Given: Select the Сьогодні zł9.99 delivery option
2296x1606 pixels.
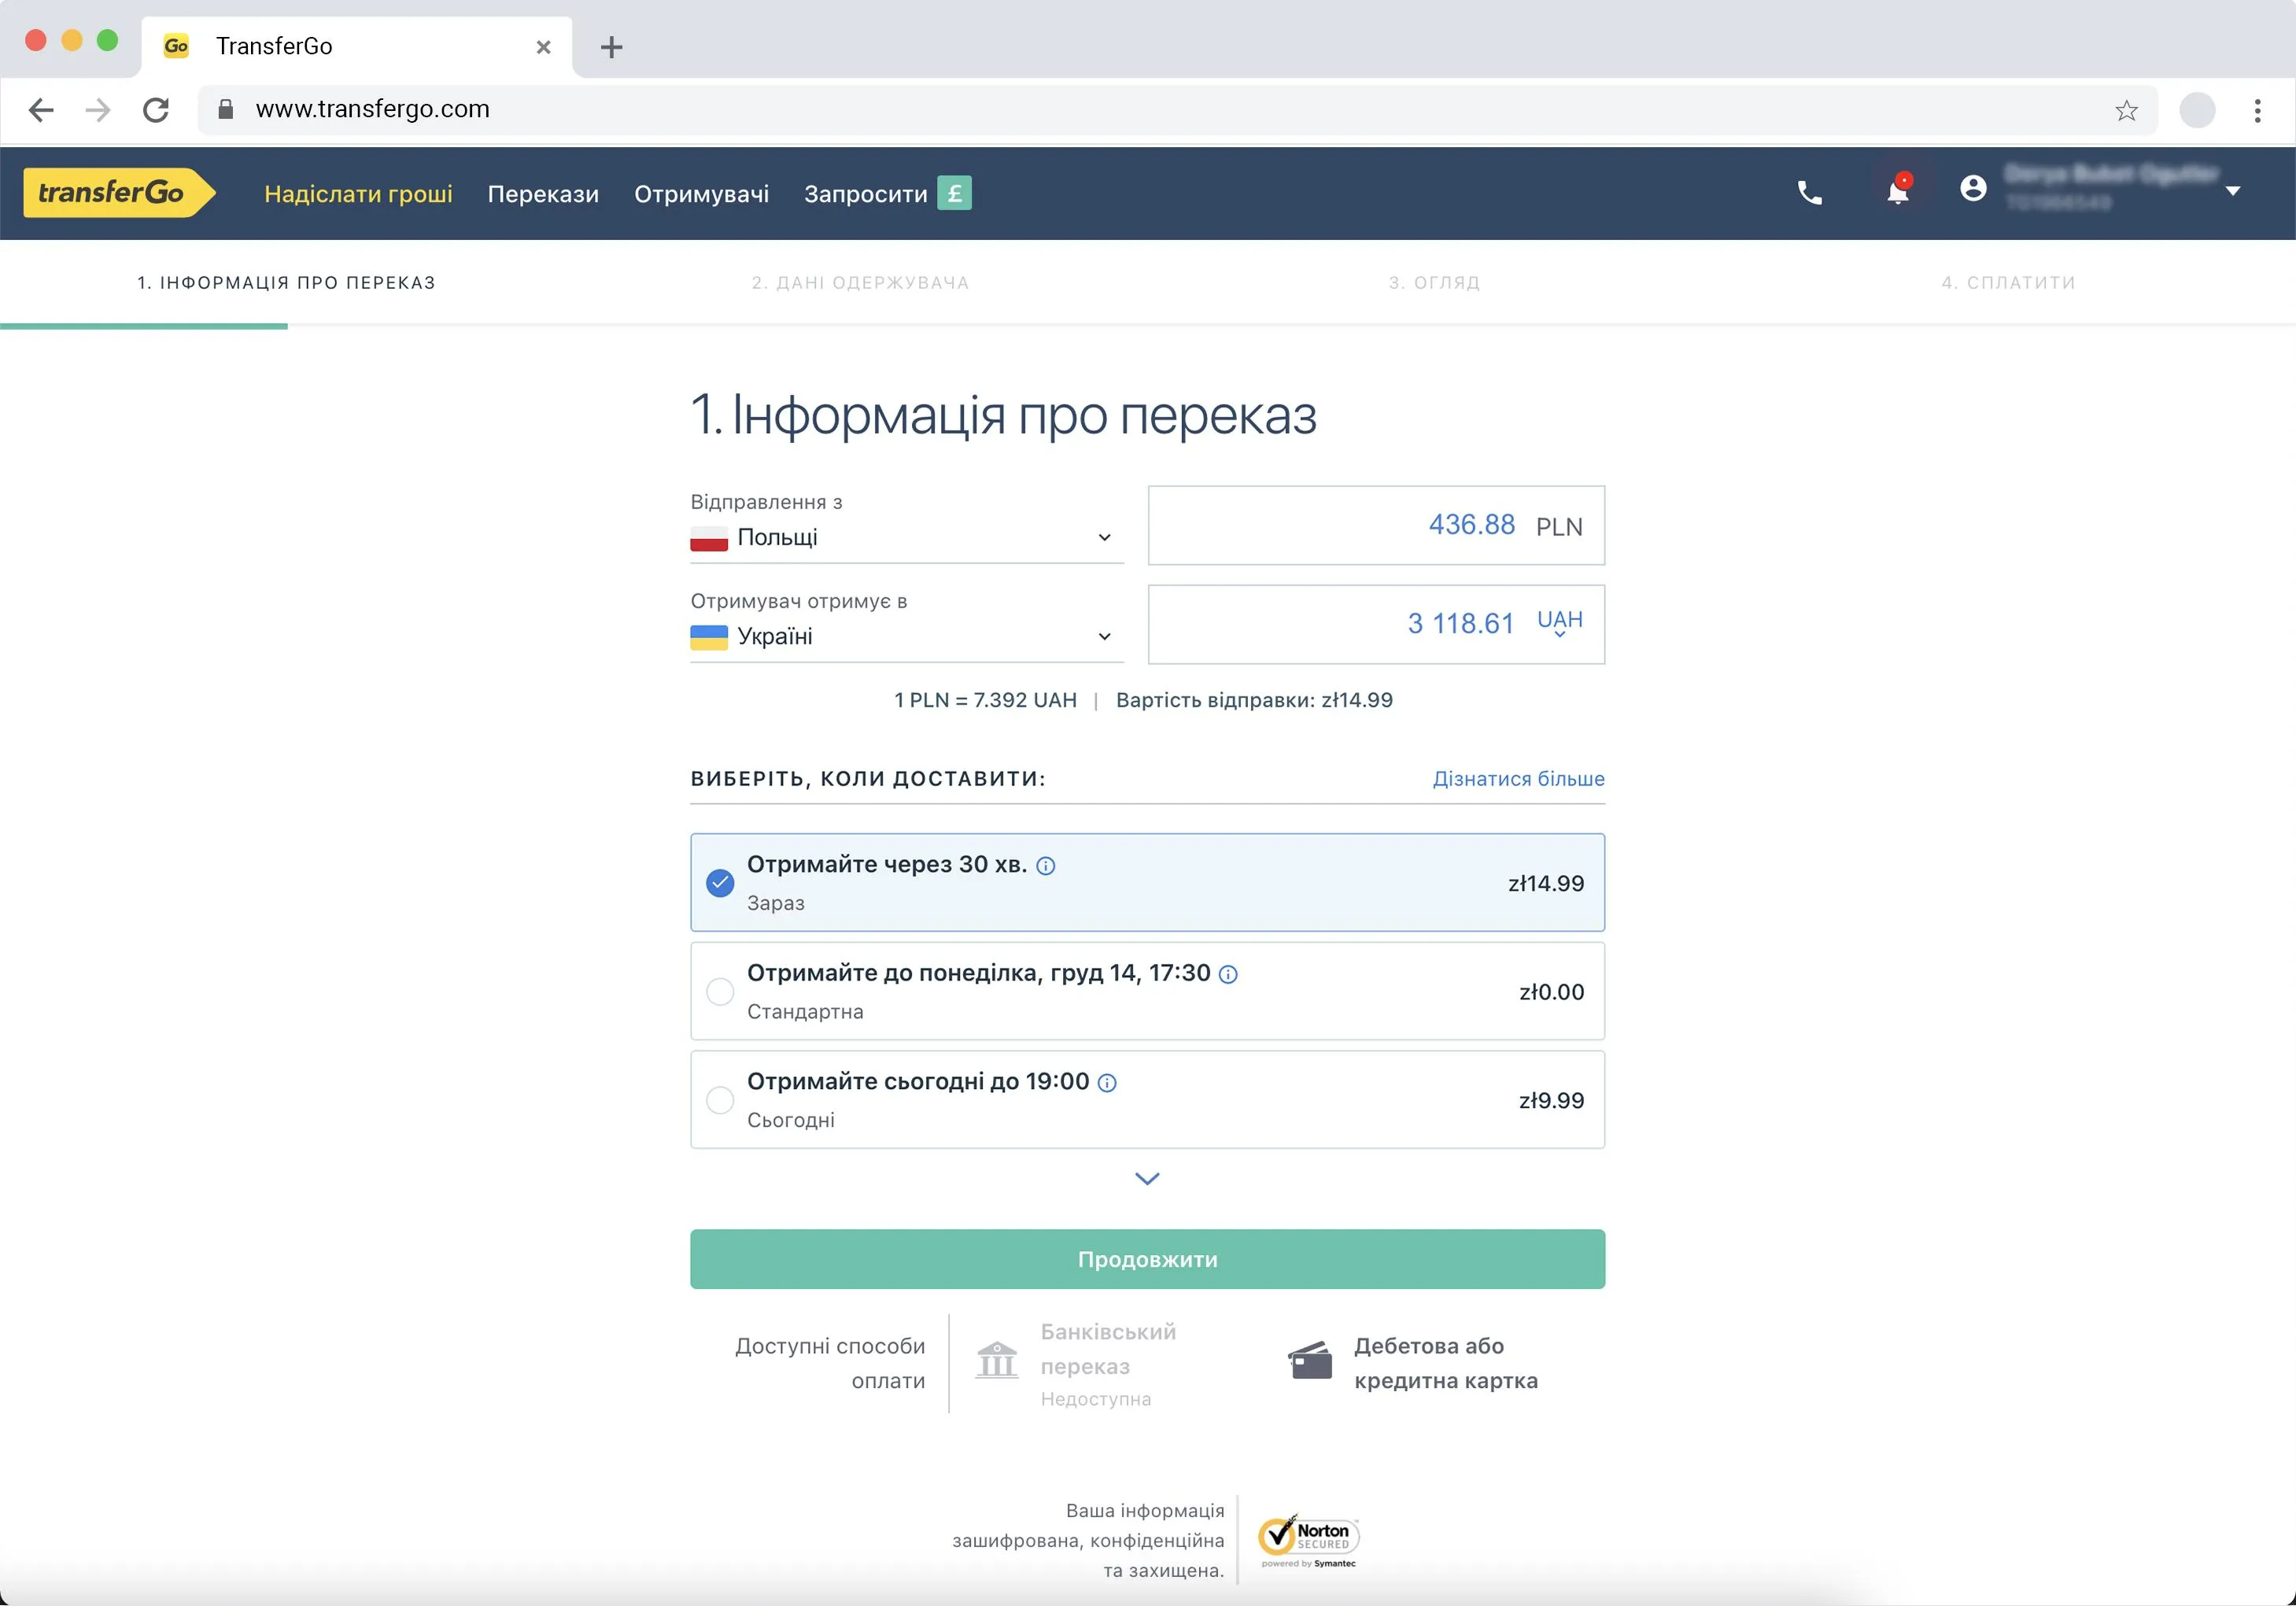Looking at the screenshot, I should point(720,1101).
